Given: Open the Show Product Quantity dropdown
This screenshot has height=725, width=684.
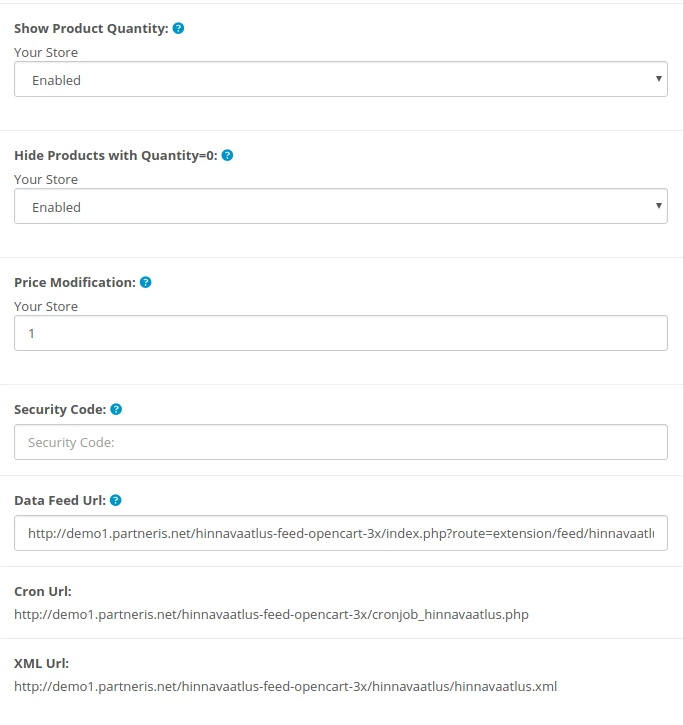Looking at the screenshot, I should point(341,80).
